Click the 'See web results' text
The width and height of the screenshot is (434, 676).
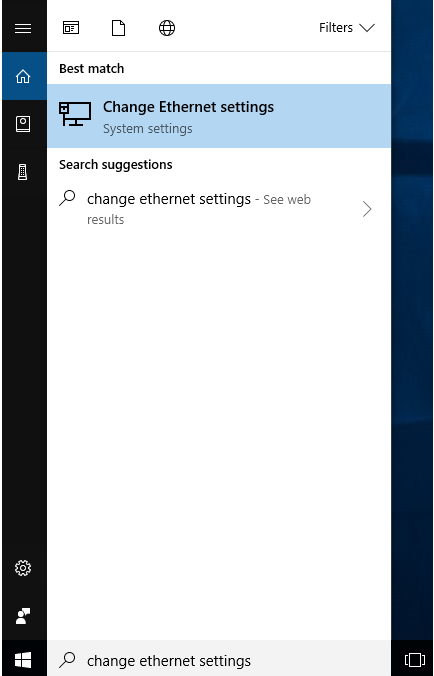click(199, 209)
